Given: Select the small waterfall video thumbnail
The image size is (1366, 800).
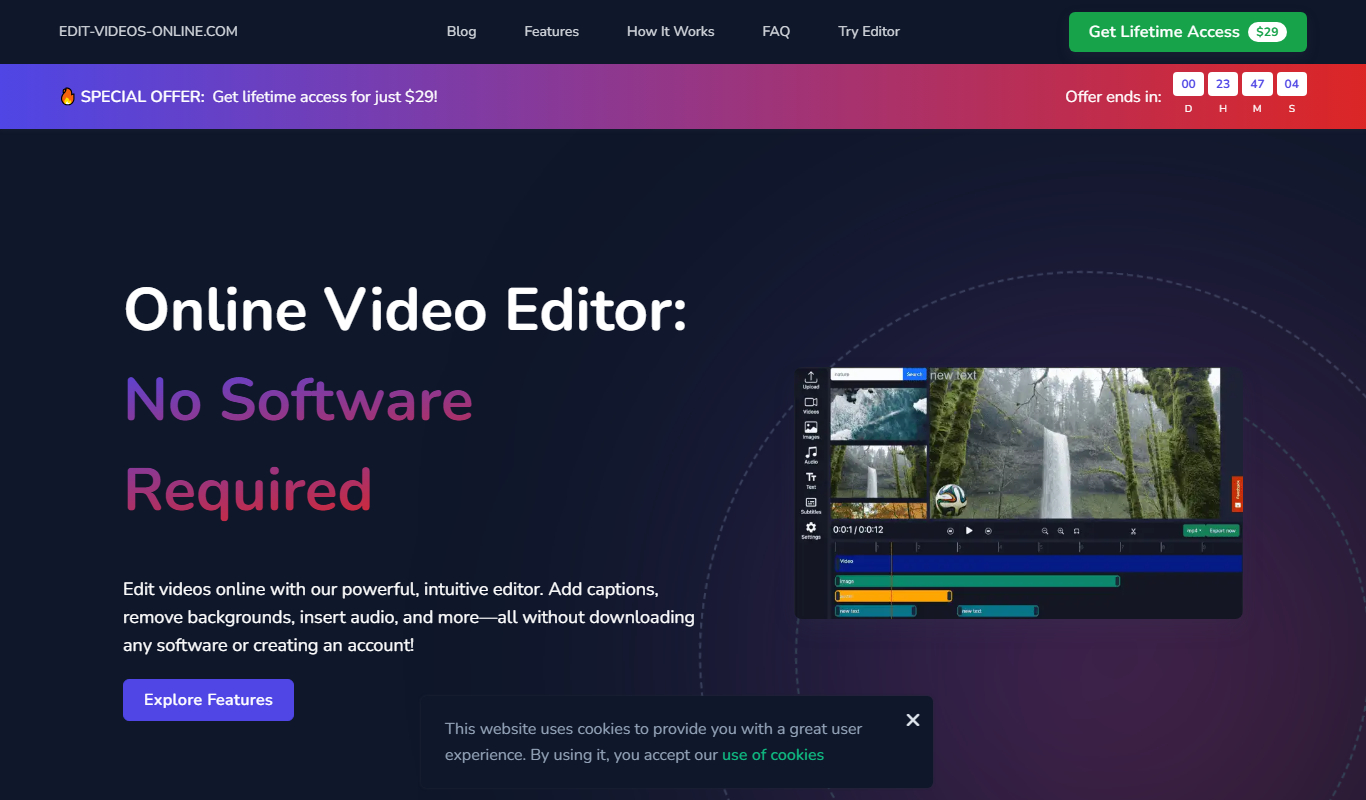Looking at the screenshot, I should click(x=879, y=471).
